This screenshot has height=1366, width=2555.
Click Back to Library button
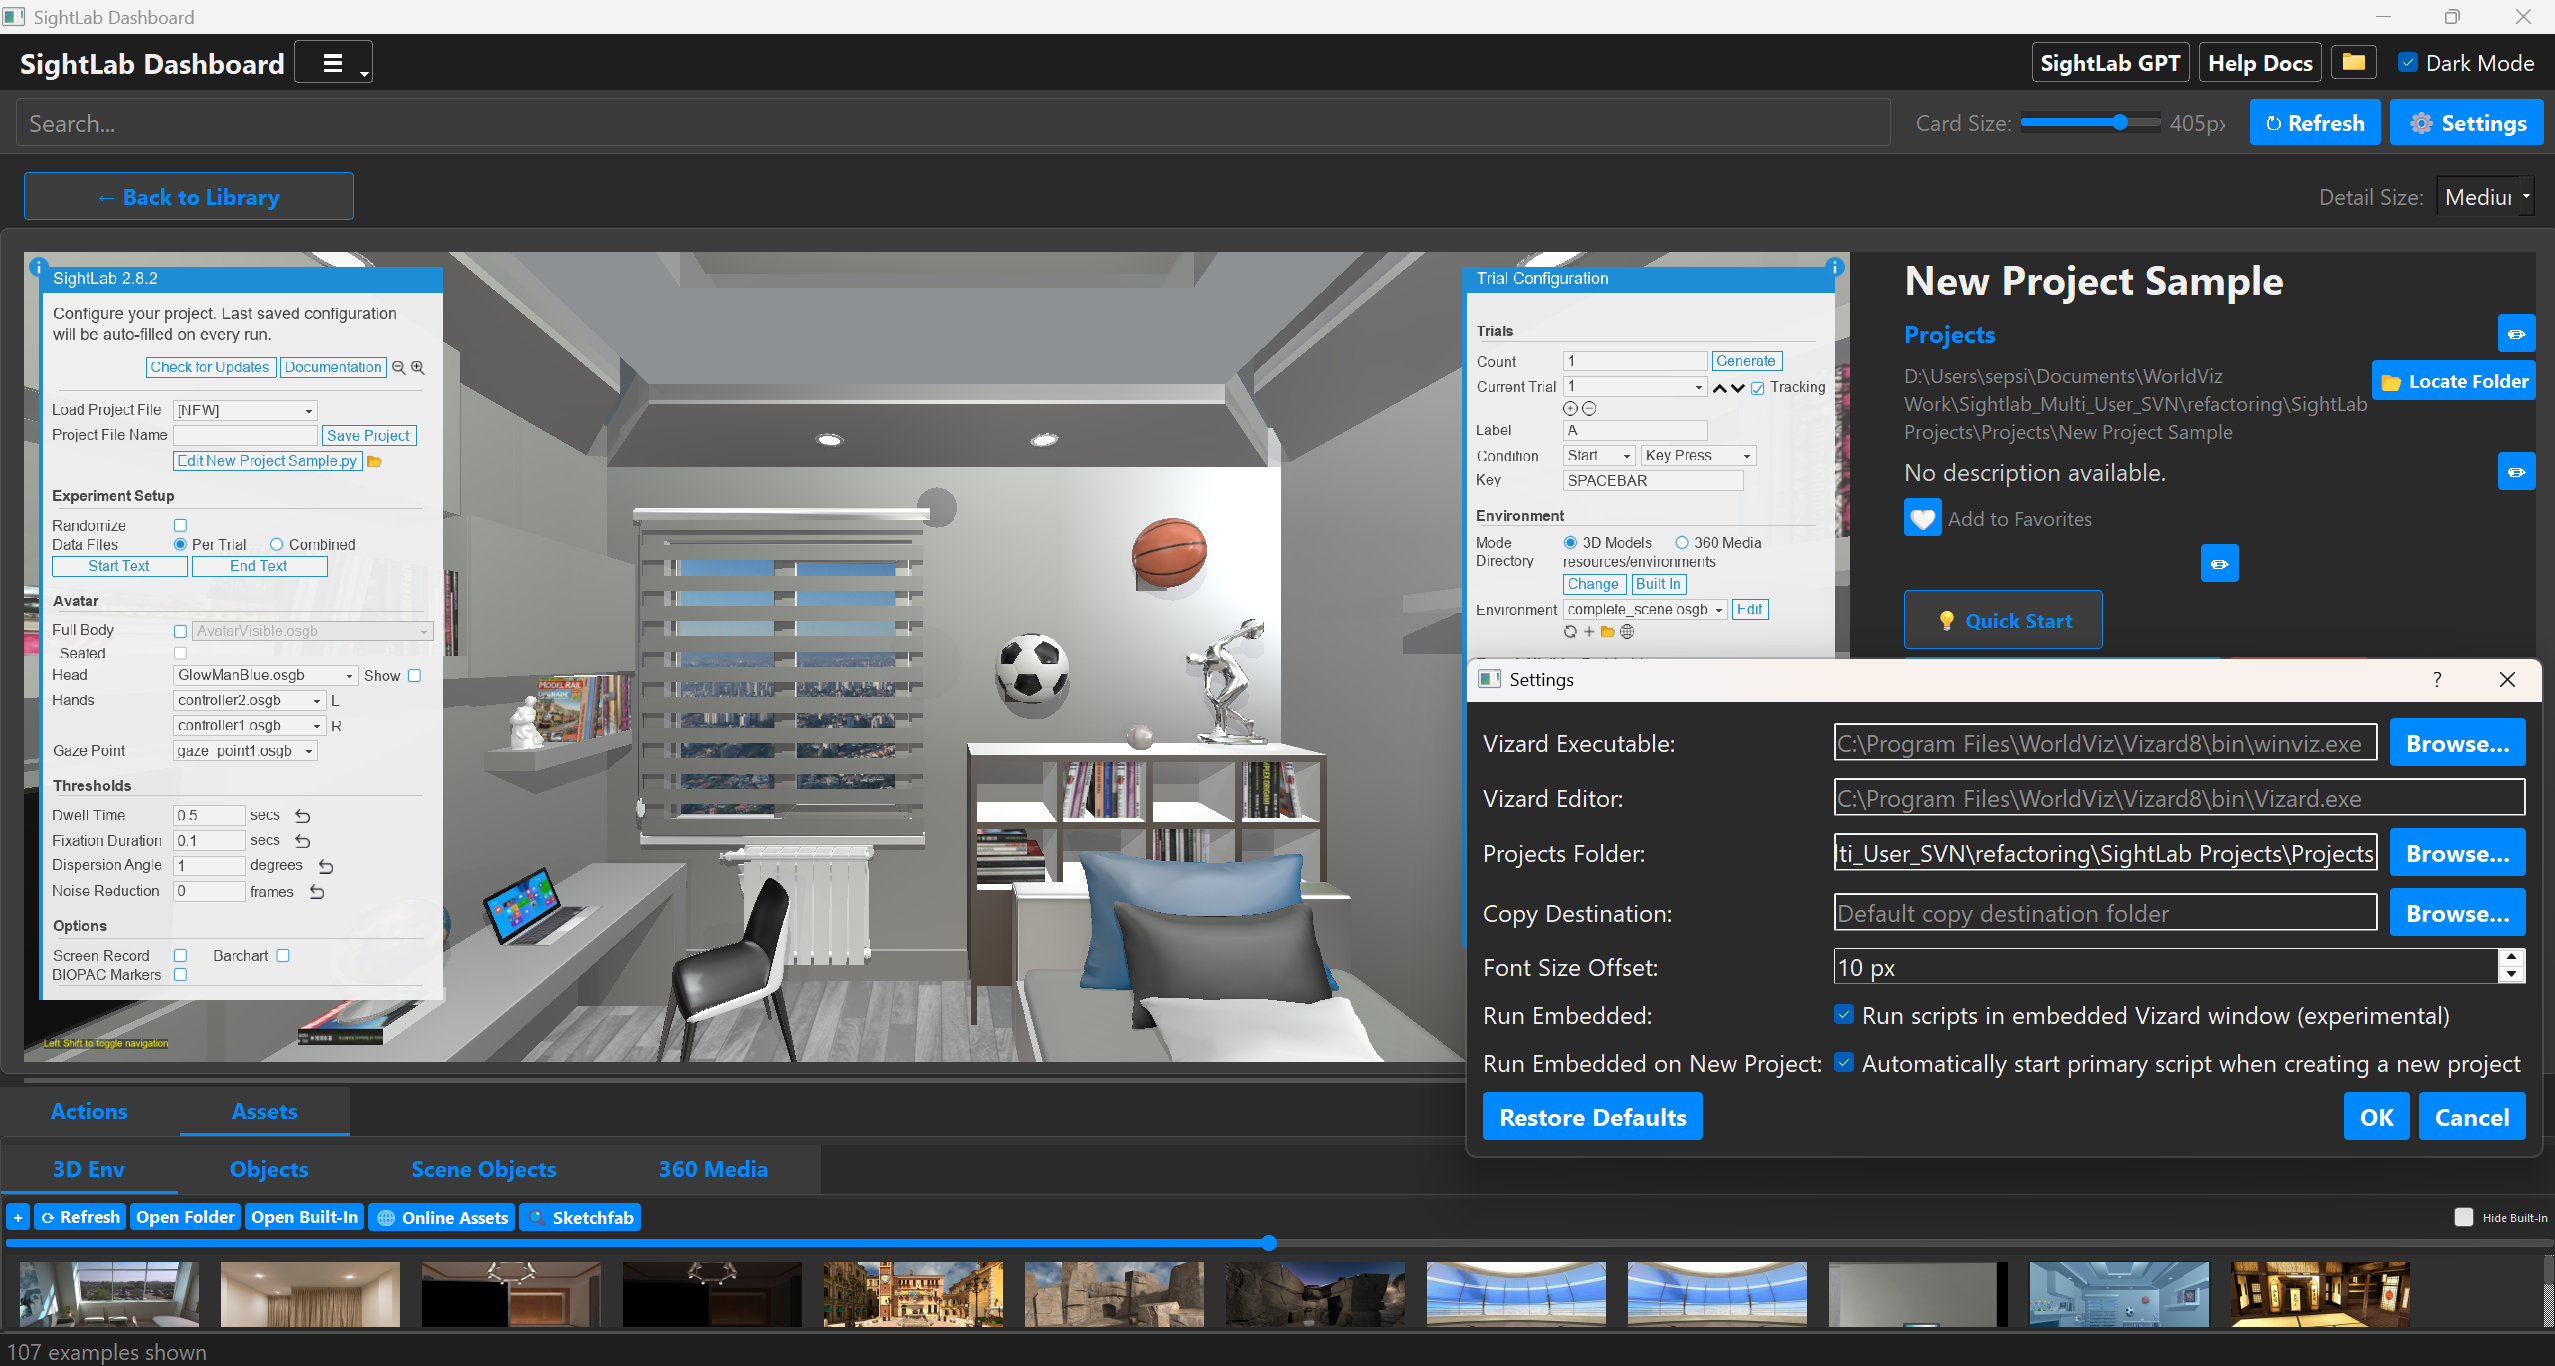[189, 197]
